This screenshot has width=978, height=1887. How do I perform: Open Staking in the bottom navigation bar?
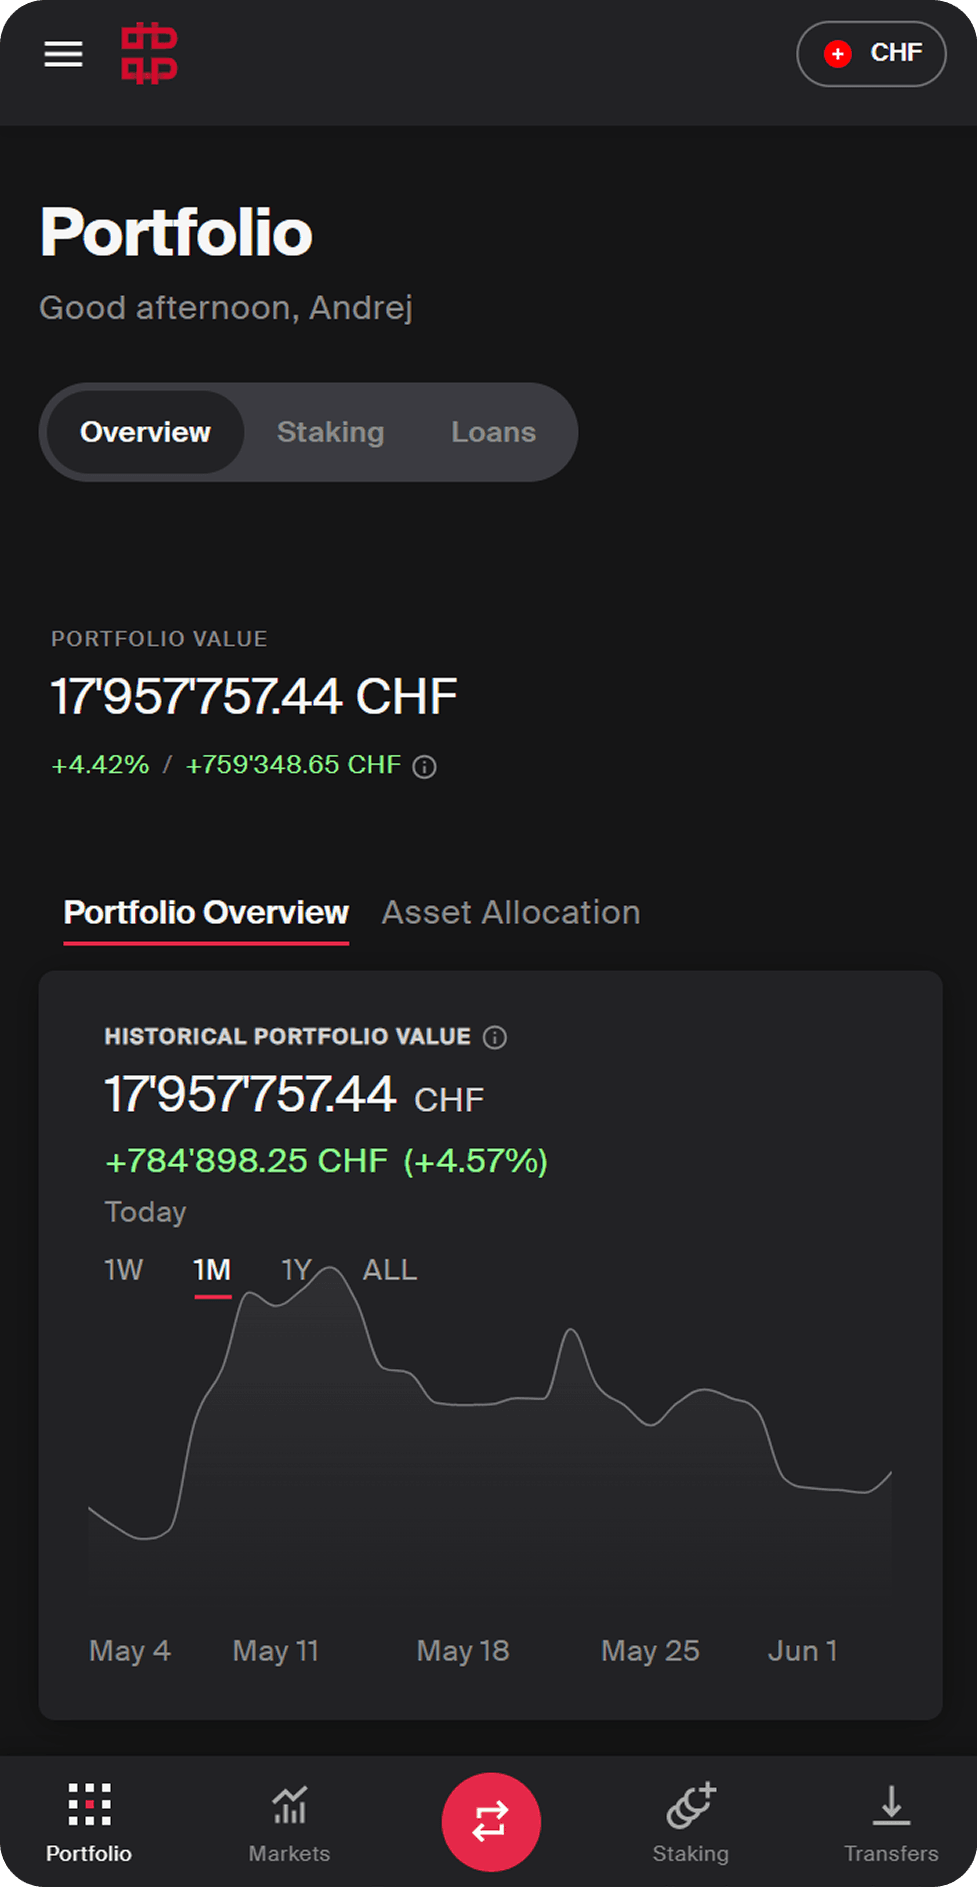tap(691, 1824)
